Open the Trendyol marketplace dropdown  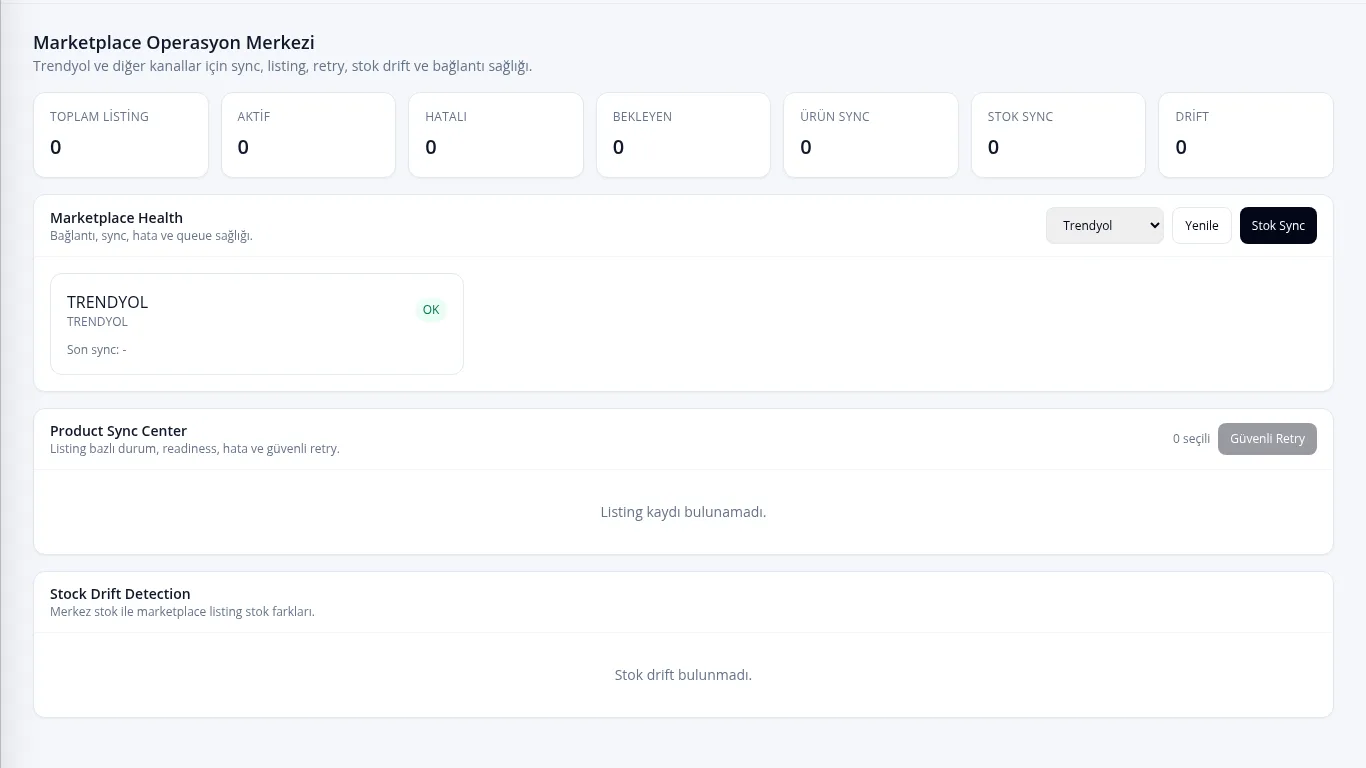coord(1105,225)
